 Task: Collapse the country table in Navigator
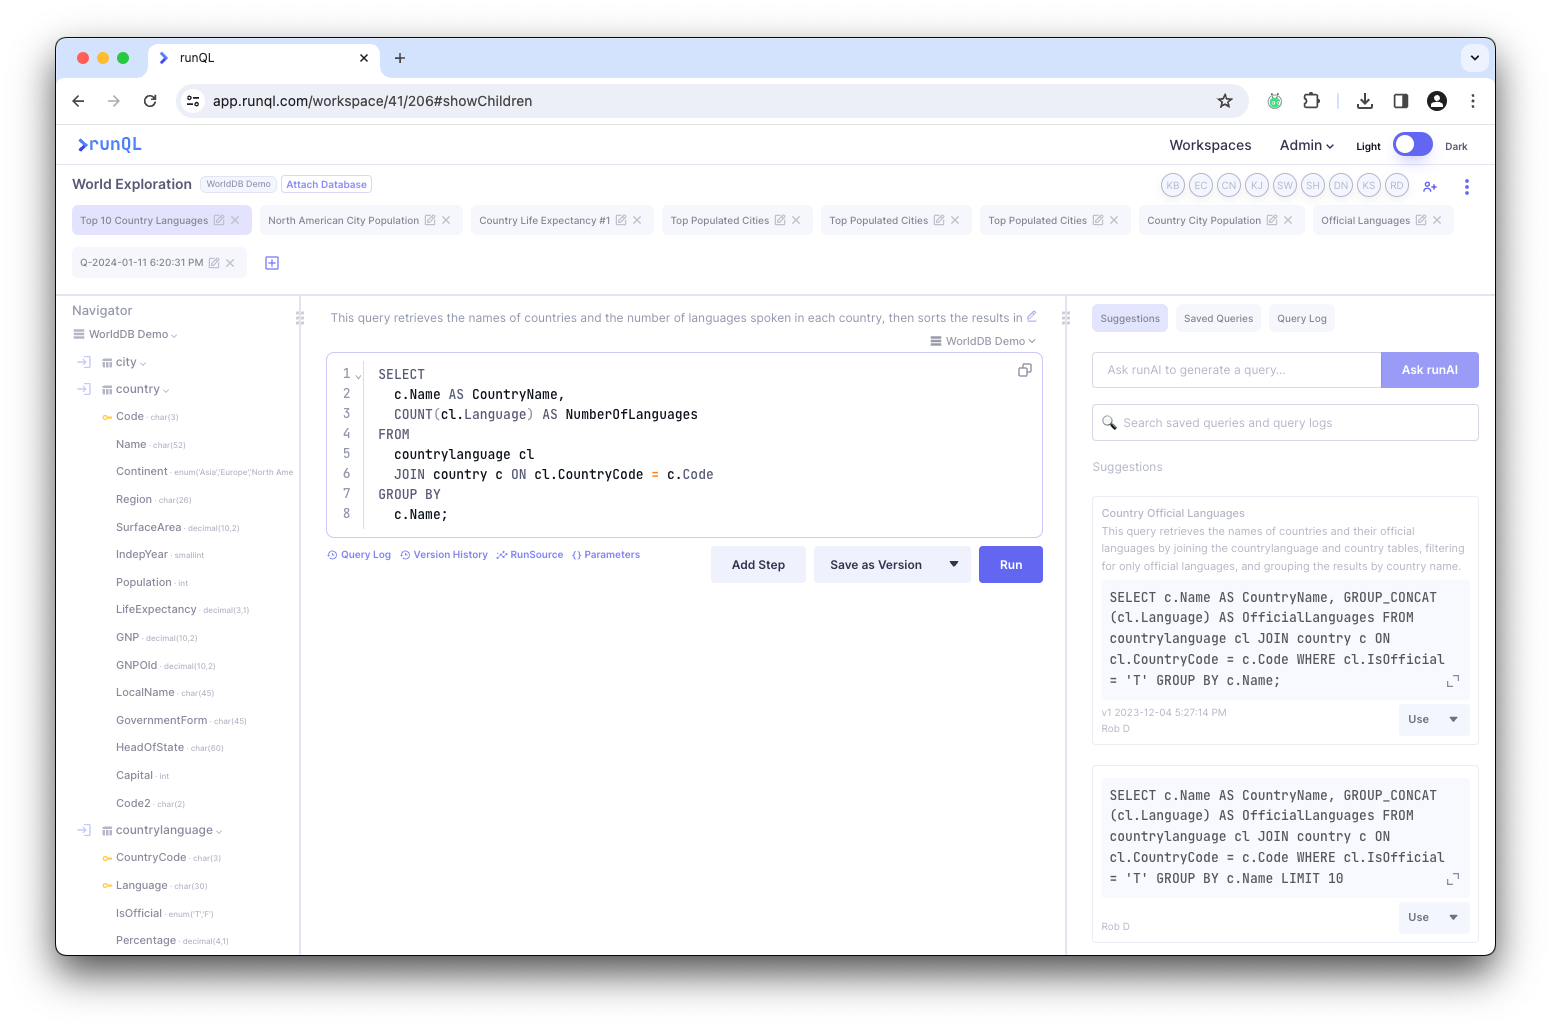tap(165, 388)
